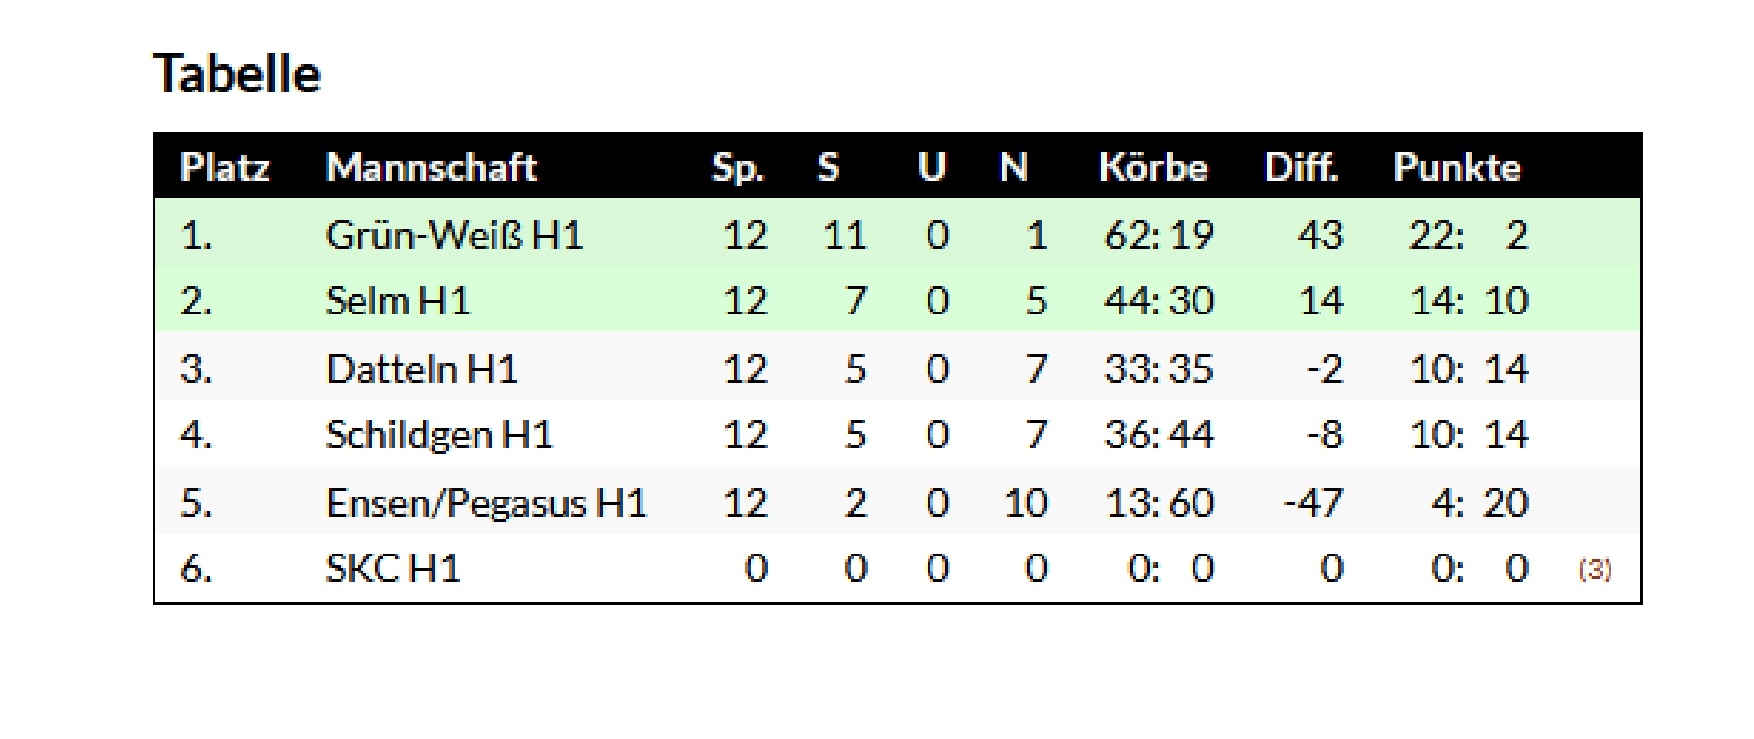Image resolution: width=1754 pixels, height=739 pixels.
Task: Select the Mannschaft column header
Action: tap(431, 167)
